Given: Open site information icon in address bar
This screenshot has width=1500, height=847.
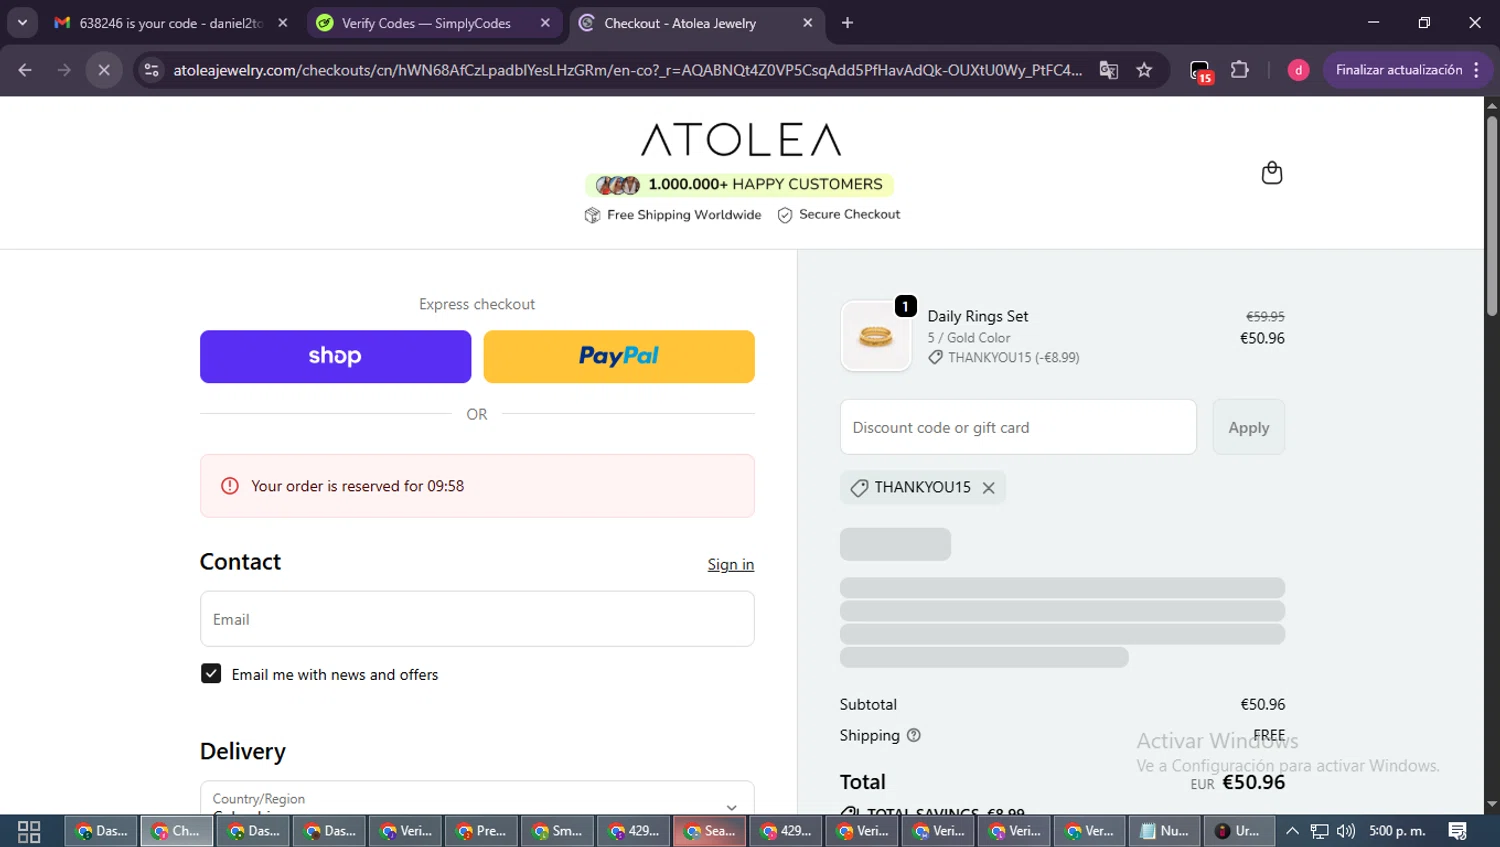Looking at the screenshot, I should point(151,70).
